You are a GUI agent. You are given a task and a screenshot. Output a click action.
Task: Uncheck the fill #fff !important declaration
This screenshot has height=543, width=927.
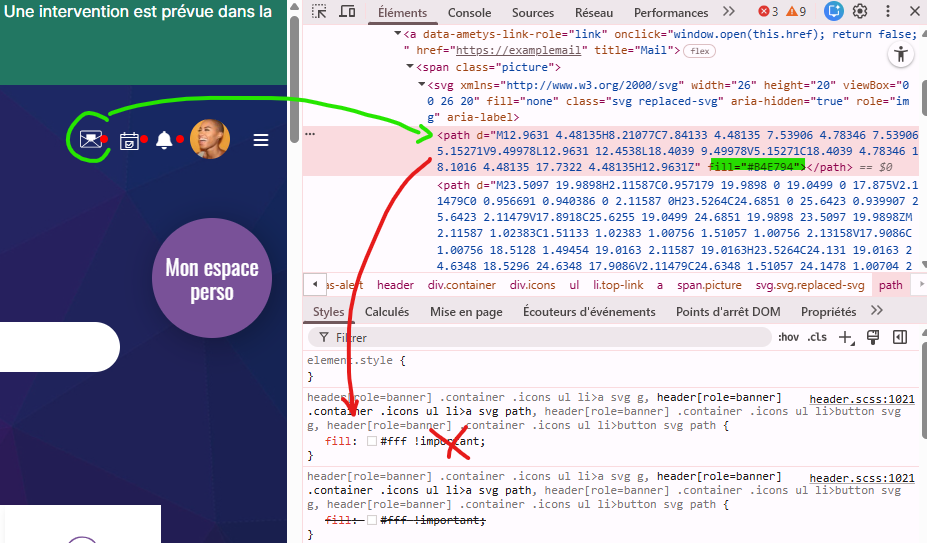tap(318, 441)
